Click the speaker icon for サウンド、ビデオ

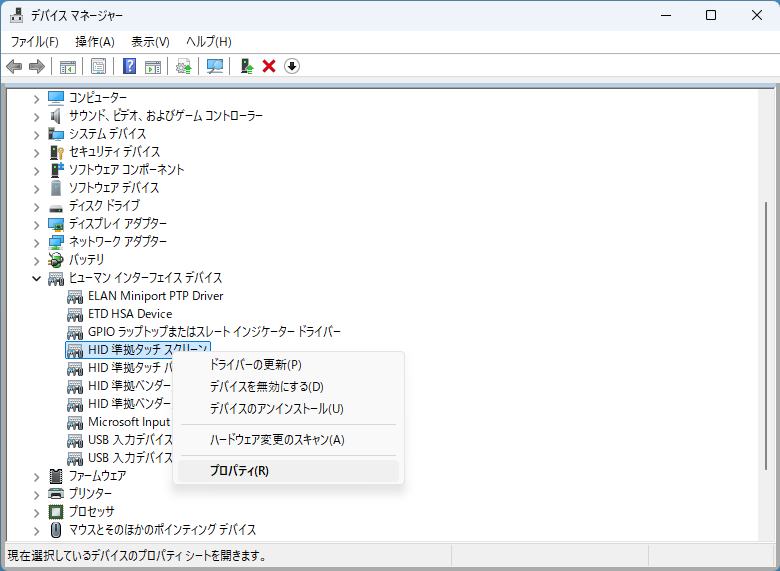[56, 116]
